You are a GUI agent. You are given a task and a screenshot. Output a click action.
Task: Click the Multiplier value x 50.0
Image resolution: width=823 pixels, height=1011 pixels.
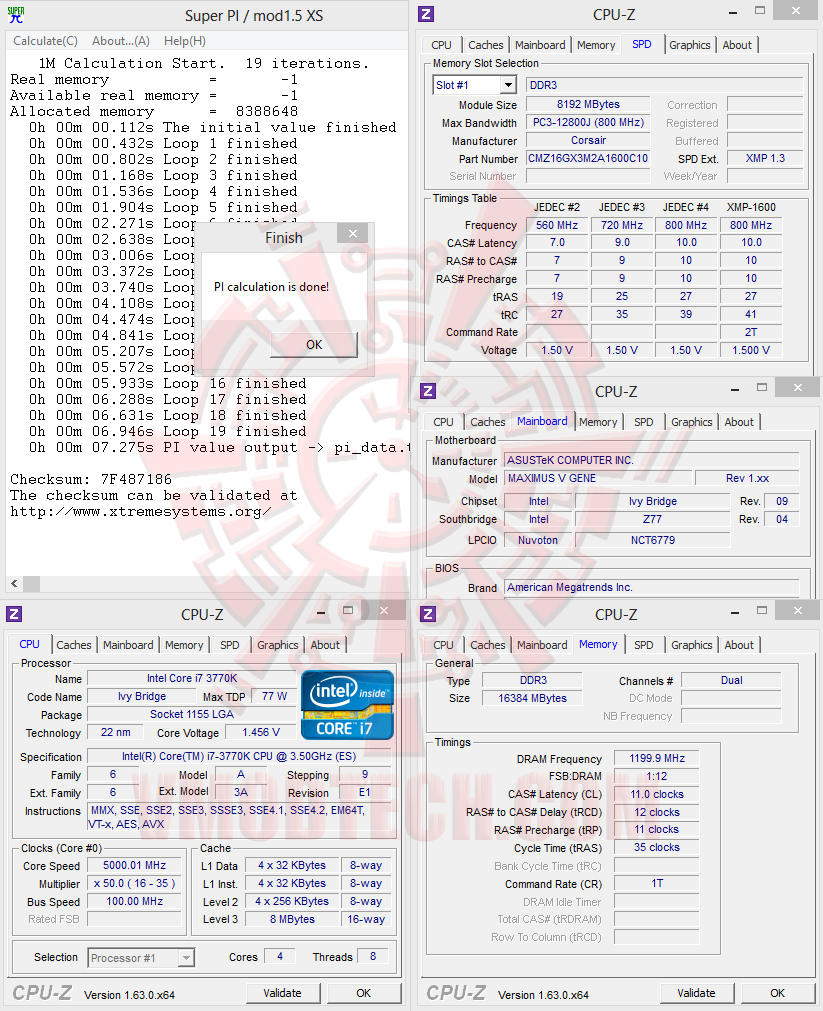click(x=135, y=883)
